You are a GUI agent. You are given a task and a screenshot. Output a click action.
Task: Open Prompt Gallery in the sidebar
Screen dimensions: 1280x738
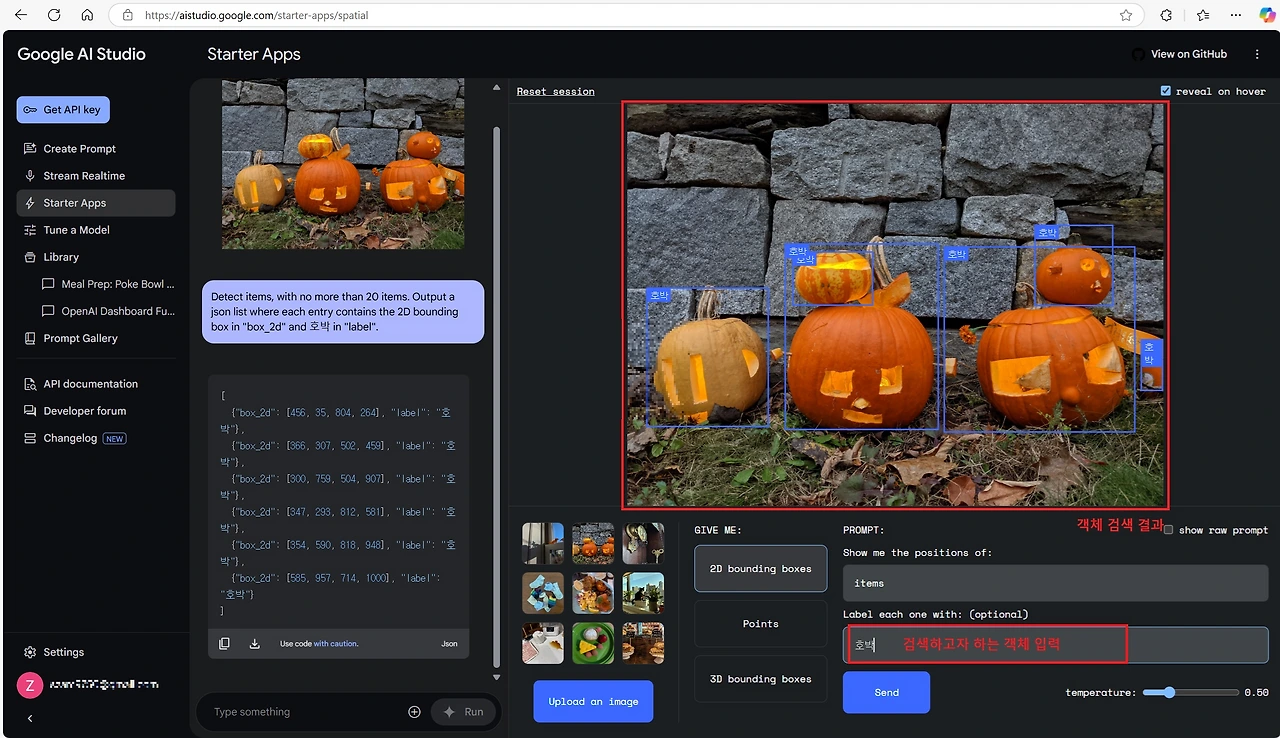[x=80, y=338]
